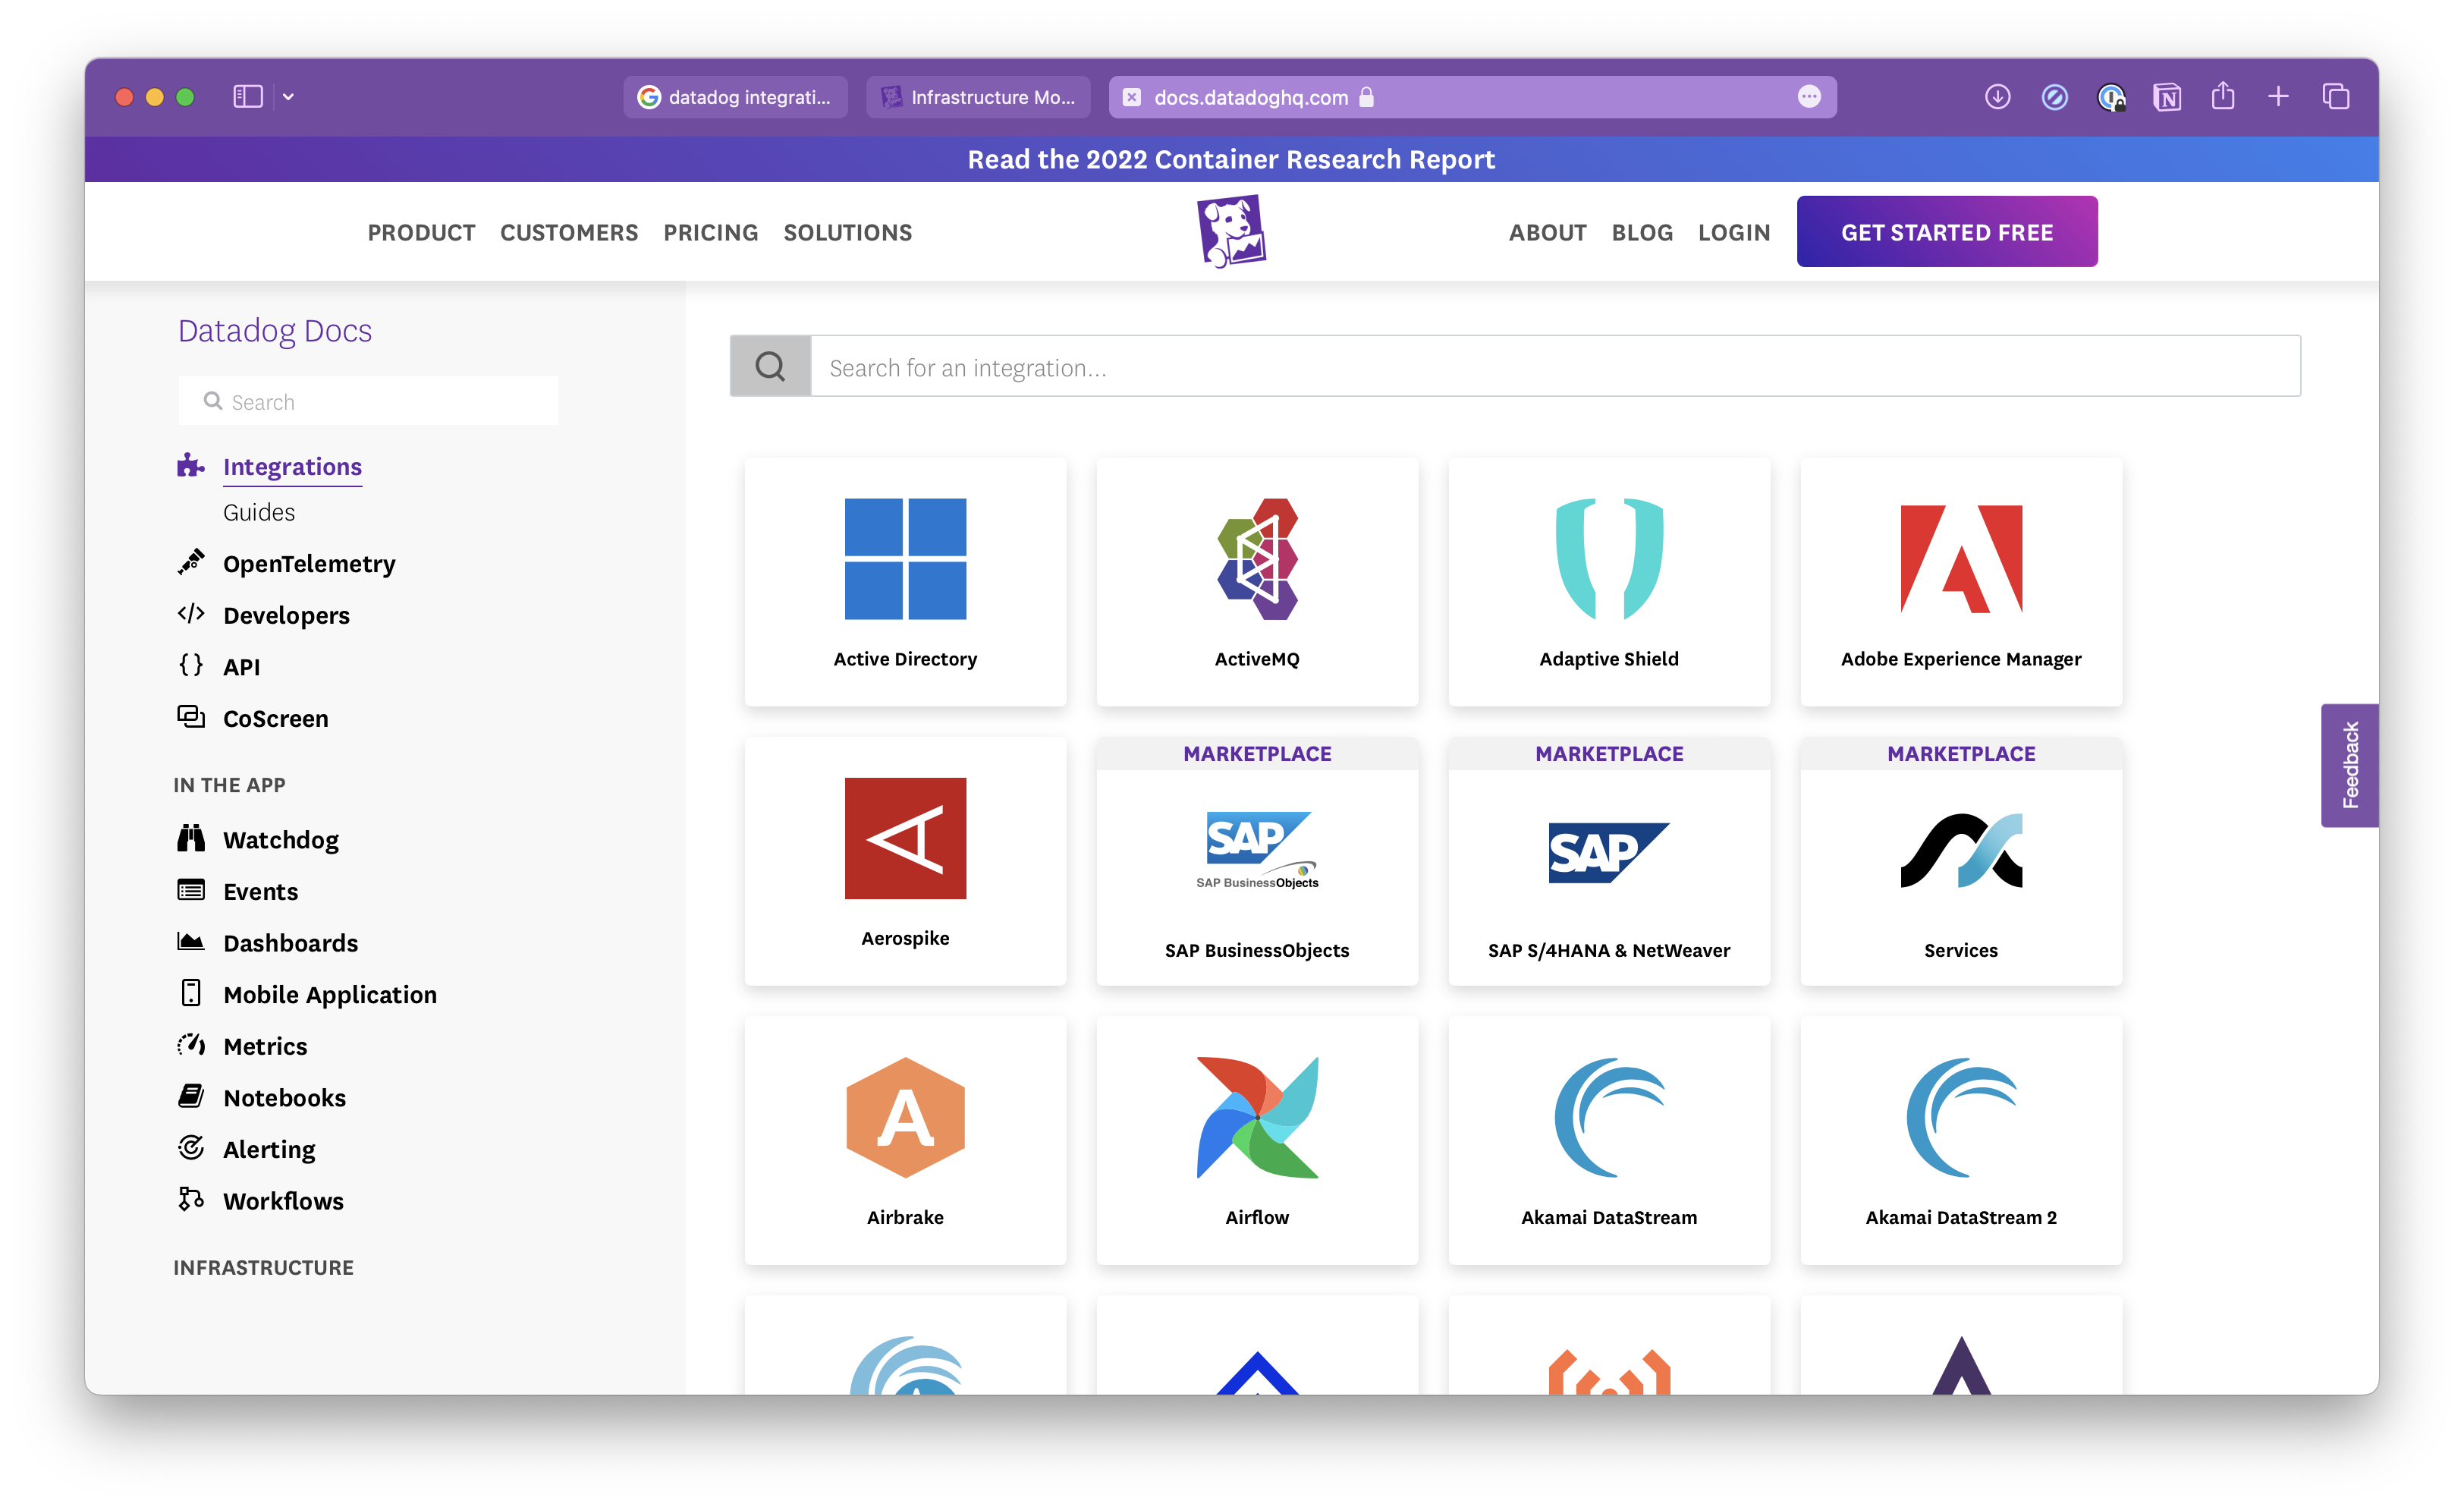Click the Developers code bracket icon
This screenshot has height=1507, width=2464.
[x=190, y=613]
